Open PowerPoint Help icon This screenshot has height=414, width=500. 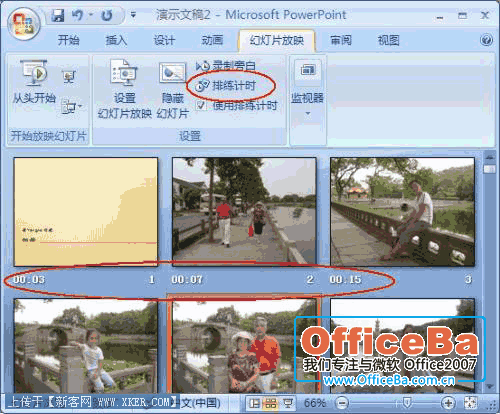point(486,40)
